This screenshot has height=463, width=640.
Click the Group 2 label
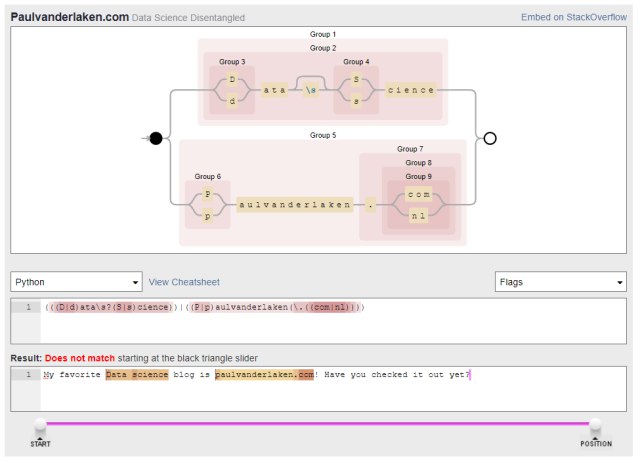click(323, 48)
